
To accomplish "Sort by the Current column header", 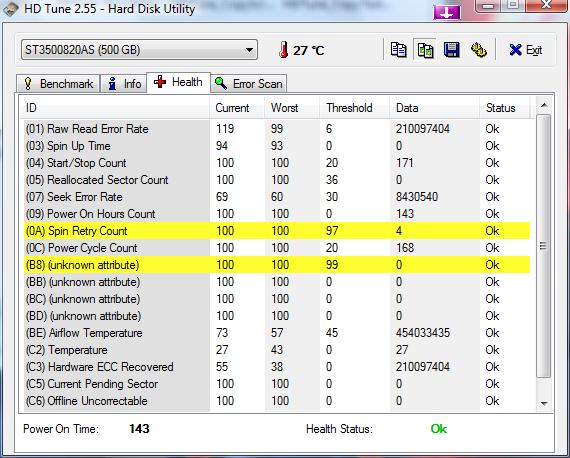I will tap(238, 108).
